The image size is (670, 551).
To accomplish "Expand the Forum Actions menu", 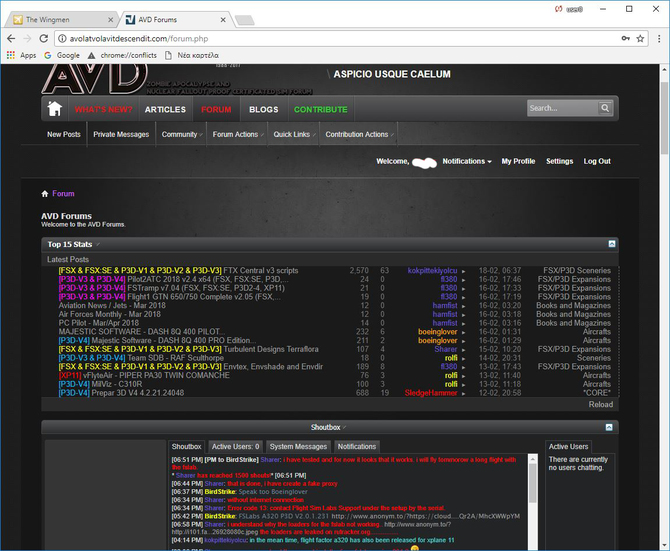I will 237,134.
